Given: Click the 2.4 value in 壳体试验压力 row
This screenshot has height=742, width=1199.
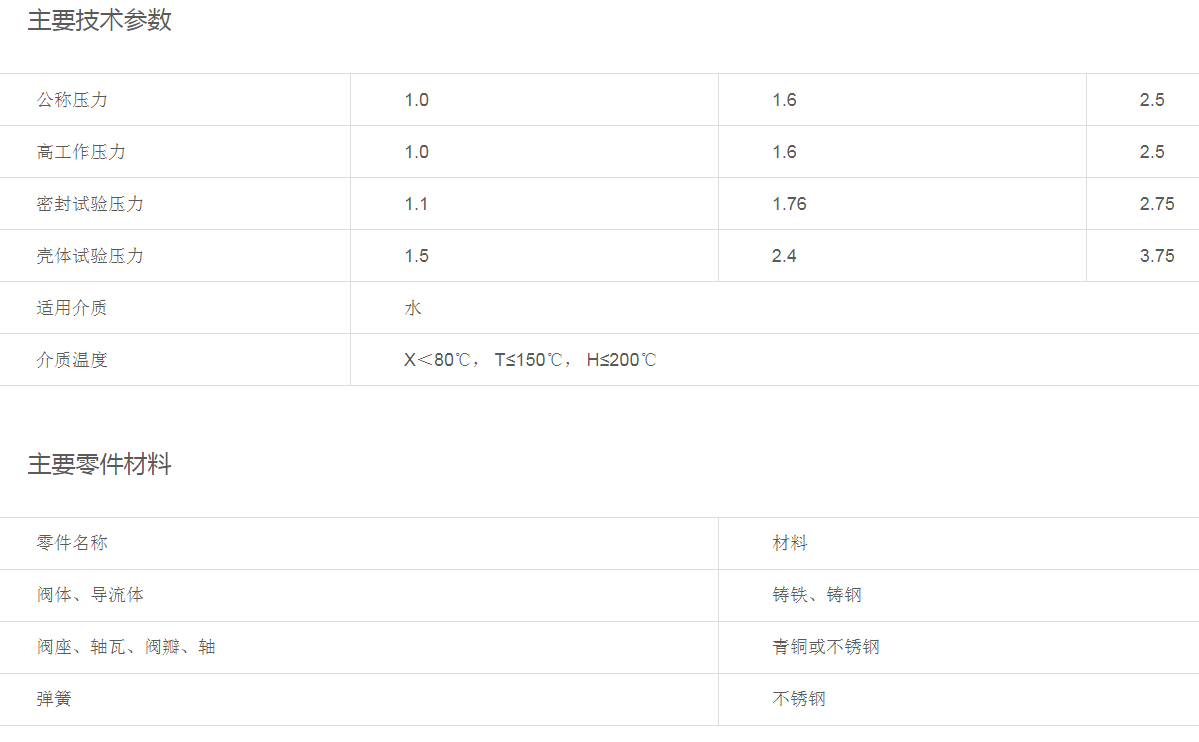Looking at the screenshot, I should [x=784, y=256].
